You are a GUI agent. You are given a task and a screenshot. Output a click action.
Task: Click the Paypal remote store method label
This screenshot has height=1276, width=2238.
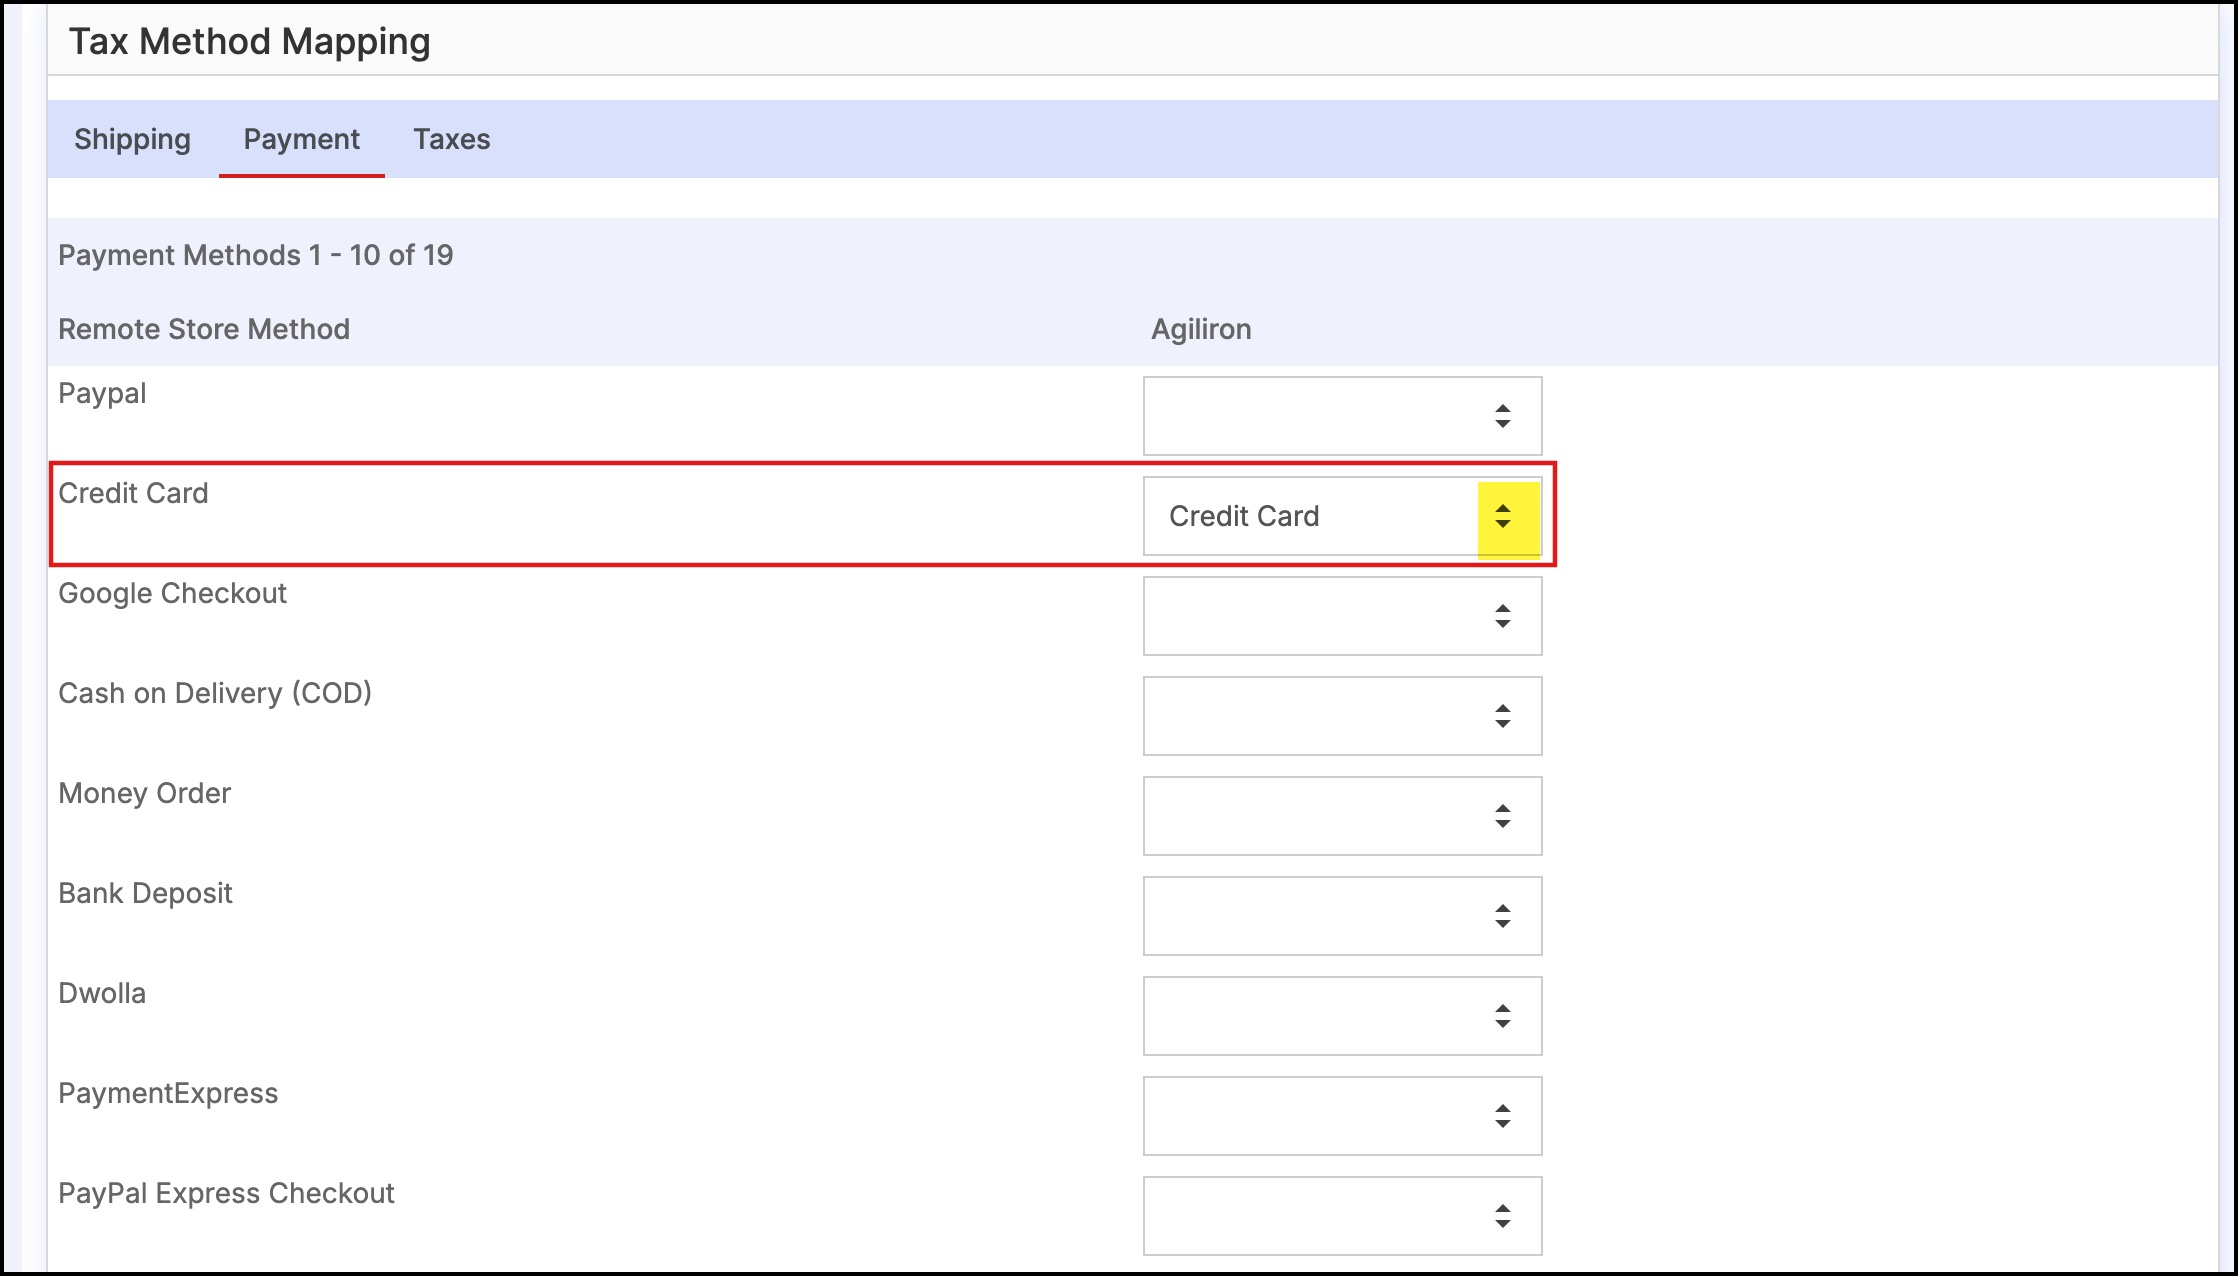pos(102,394)
